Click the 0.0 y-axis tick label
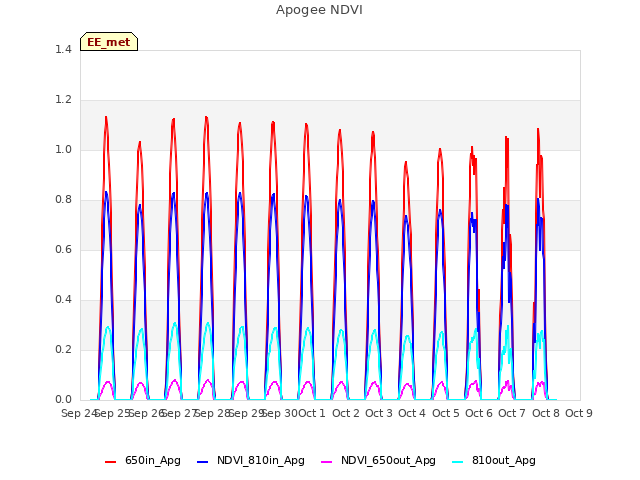The image size is (640, 480). point(63,400)
